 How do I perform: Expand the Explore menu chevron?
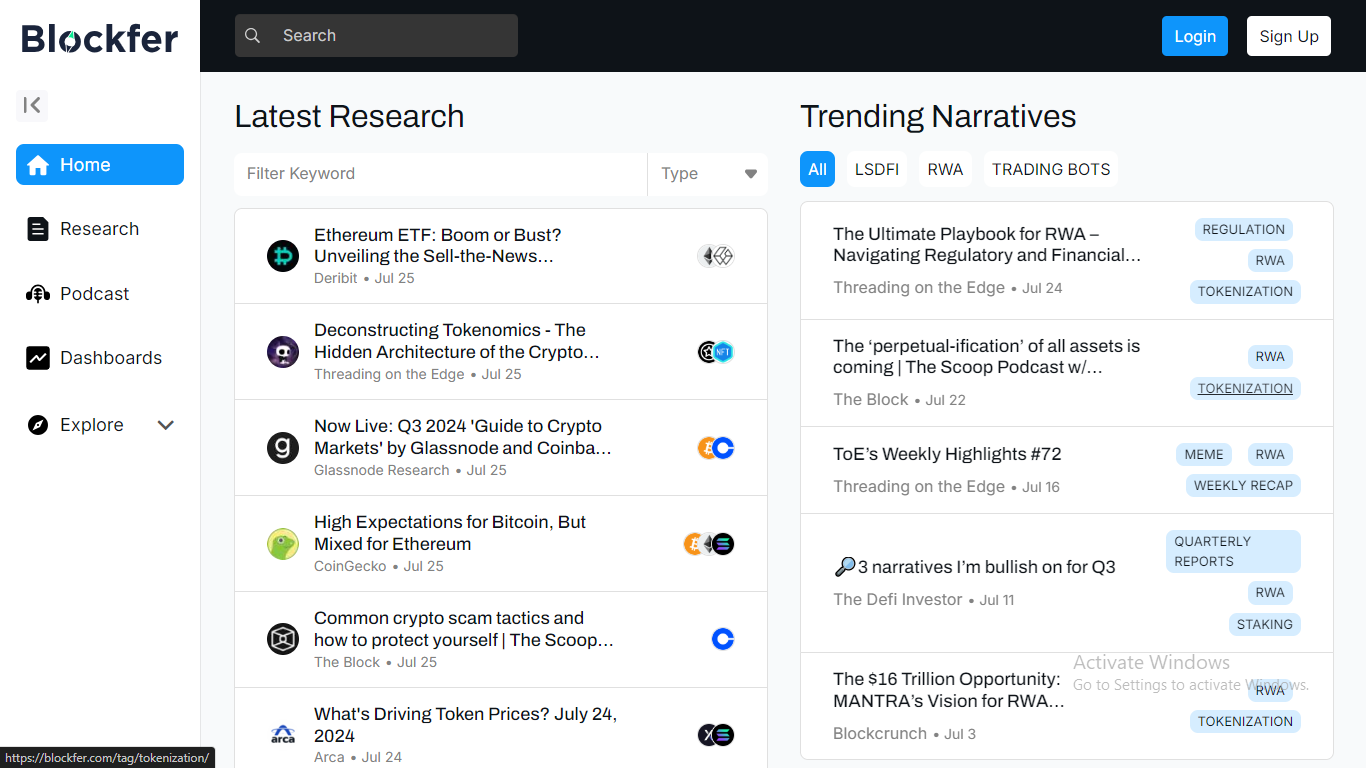[166, 425]
